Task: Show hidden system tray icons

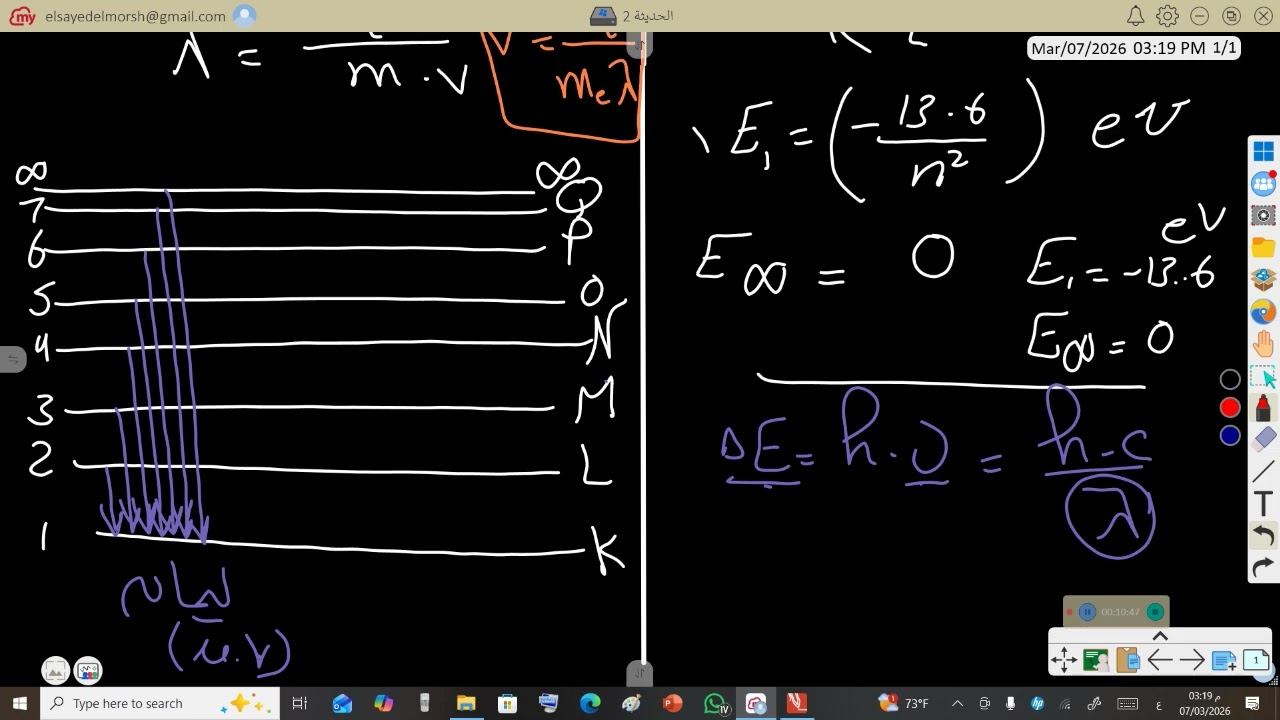Action: [x=957, y=703]
